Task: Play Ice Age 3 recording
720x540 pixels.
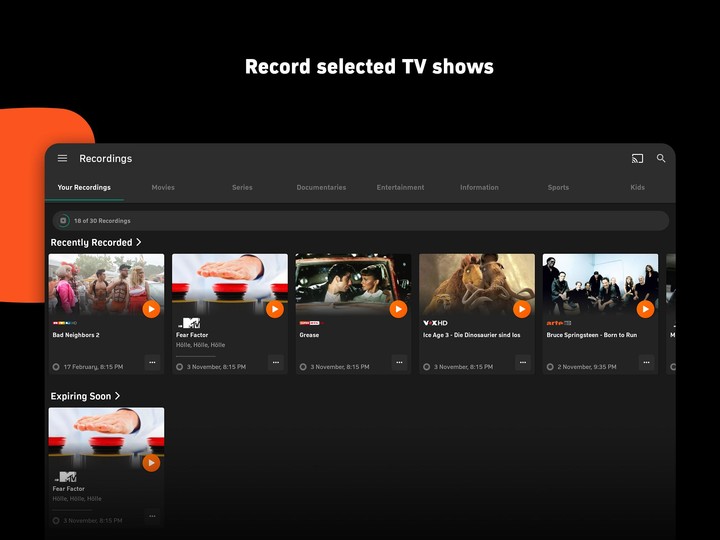Action: point(521,309)
